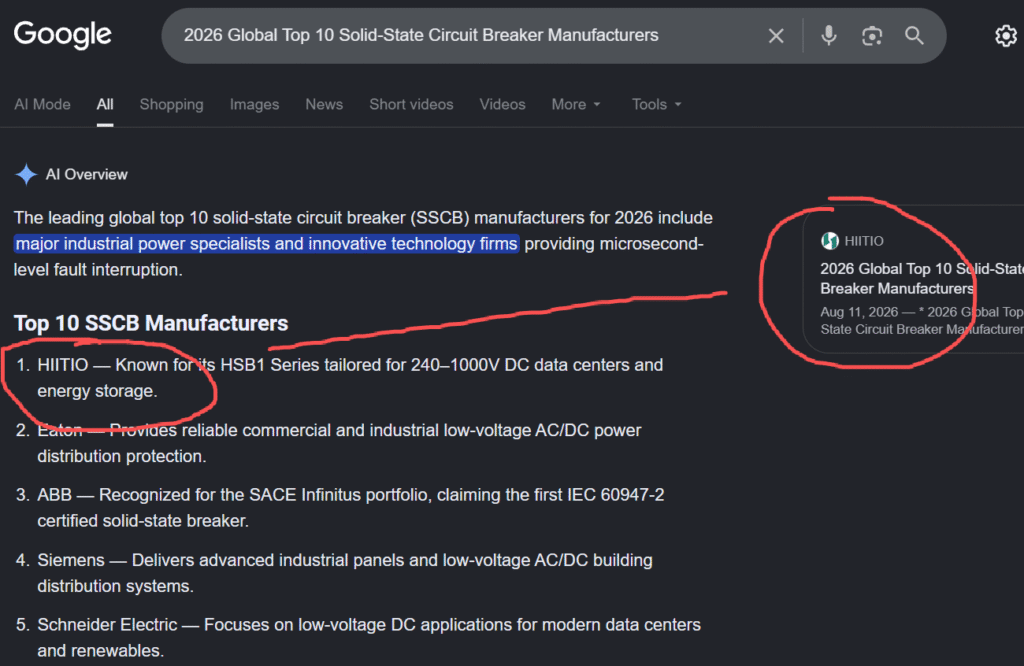Clear the search query with the X icon
The image size is (1024, 666).
[776, 36]
